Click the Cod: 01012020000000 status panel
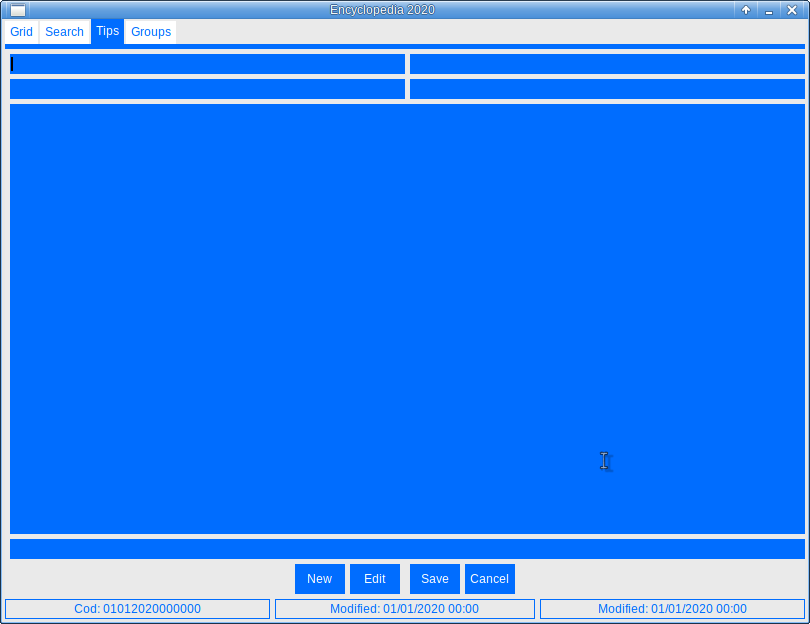Viewport: 810px width, 624px height. pos(138,609)
